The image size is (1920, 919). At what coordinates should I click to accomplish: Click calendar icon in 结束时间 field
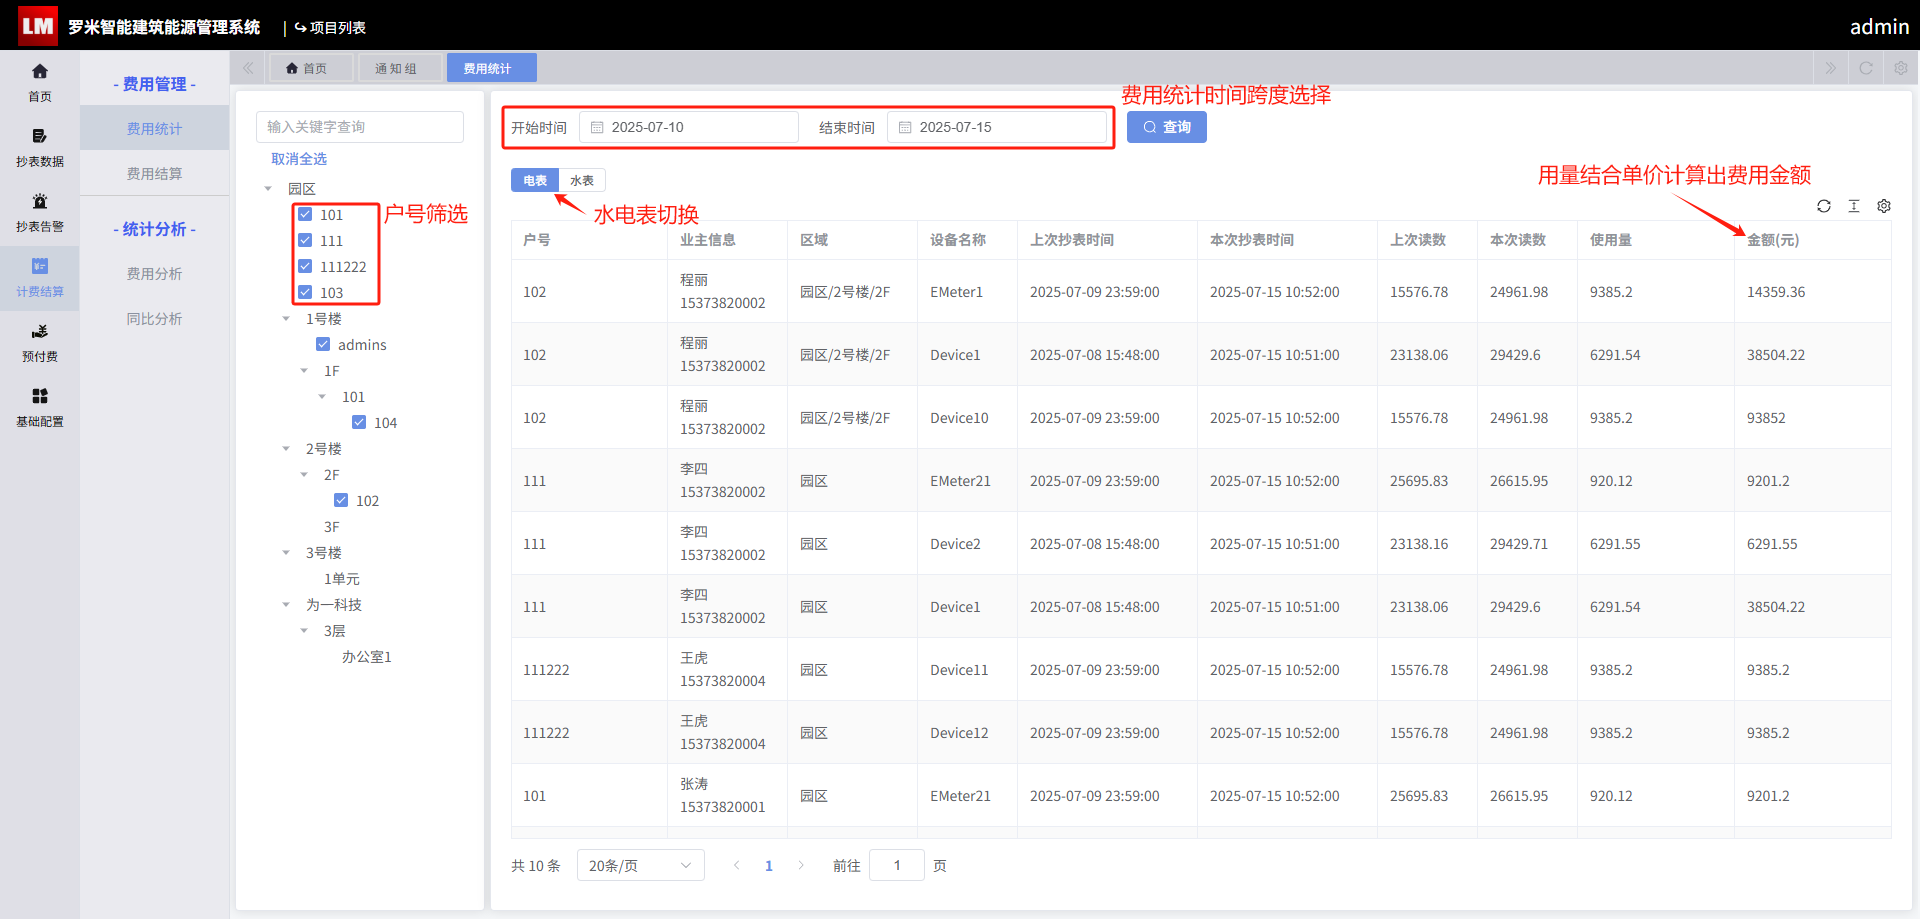coord(905,127)
